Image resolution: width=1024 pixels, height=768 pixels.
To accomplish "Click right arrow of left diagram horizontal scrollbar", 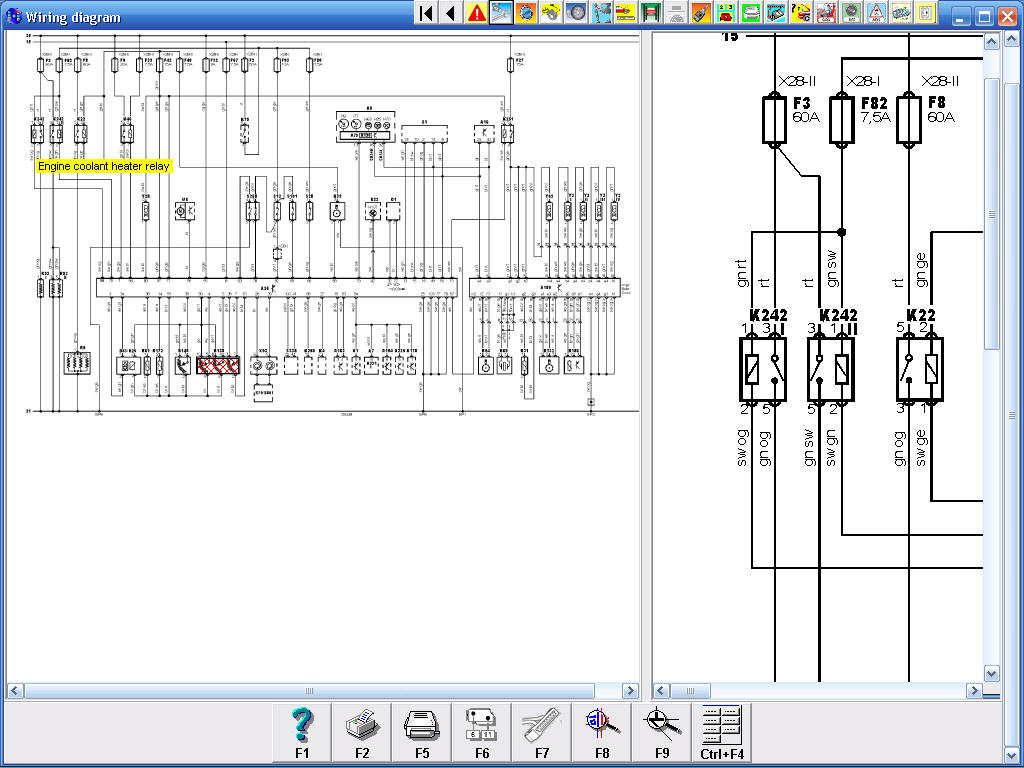I will click(x=630, y=691).
